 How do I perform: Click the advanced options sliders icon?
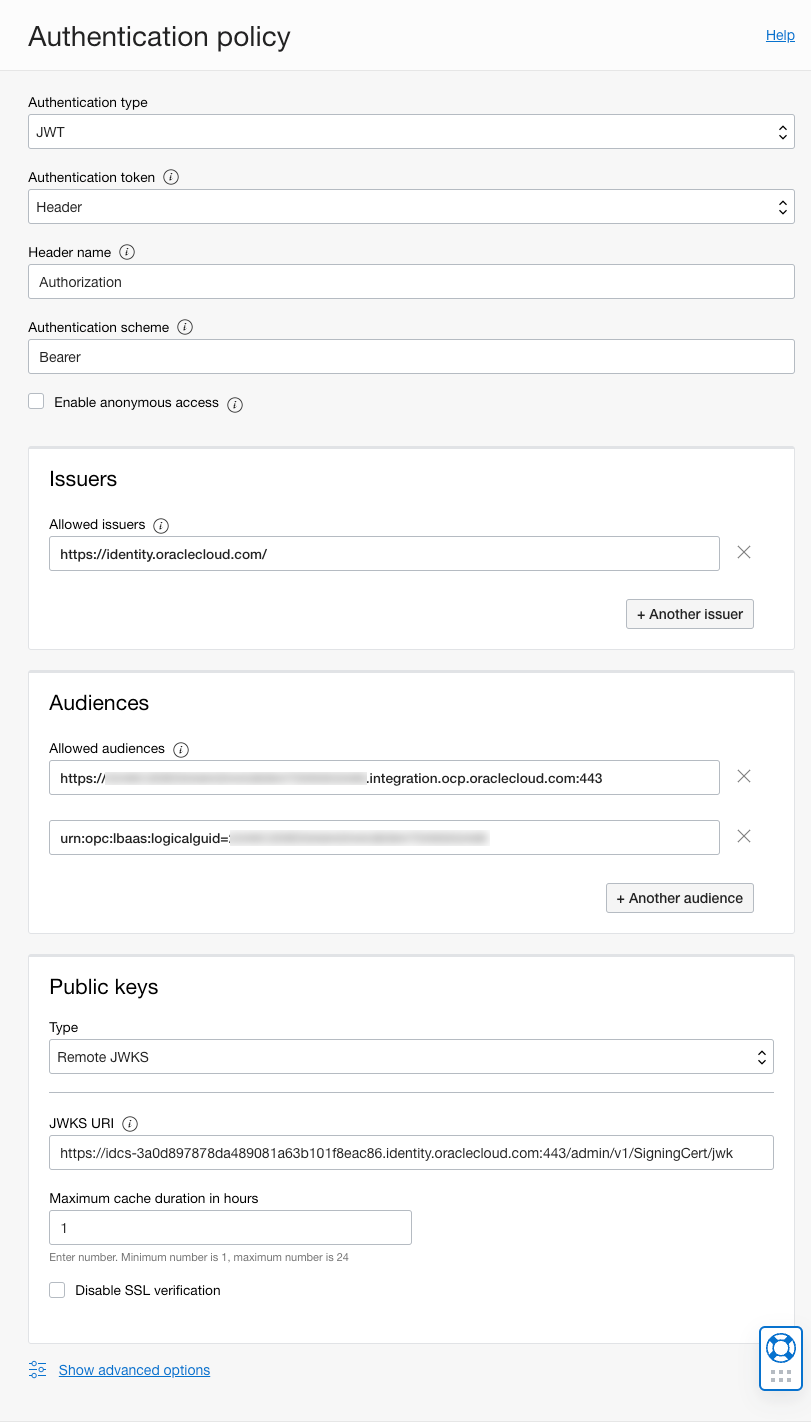pos(37,1369)
